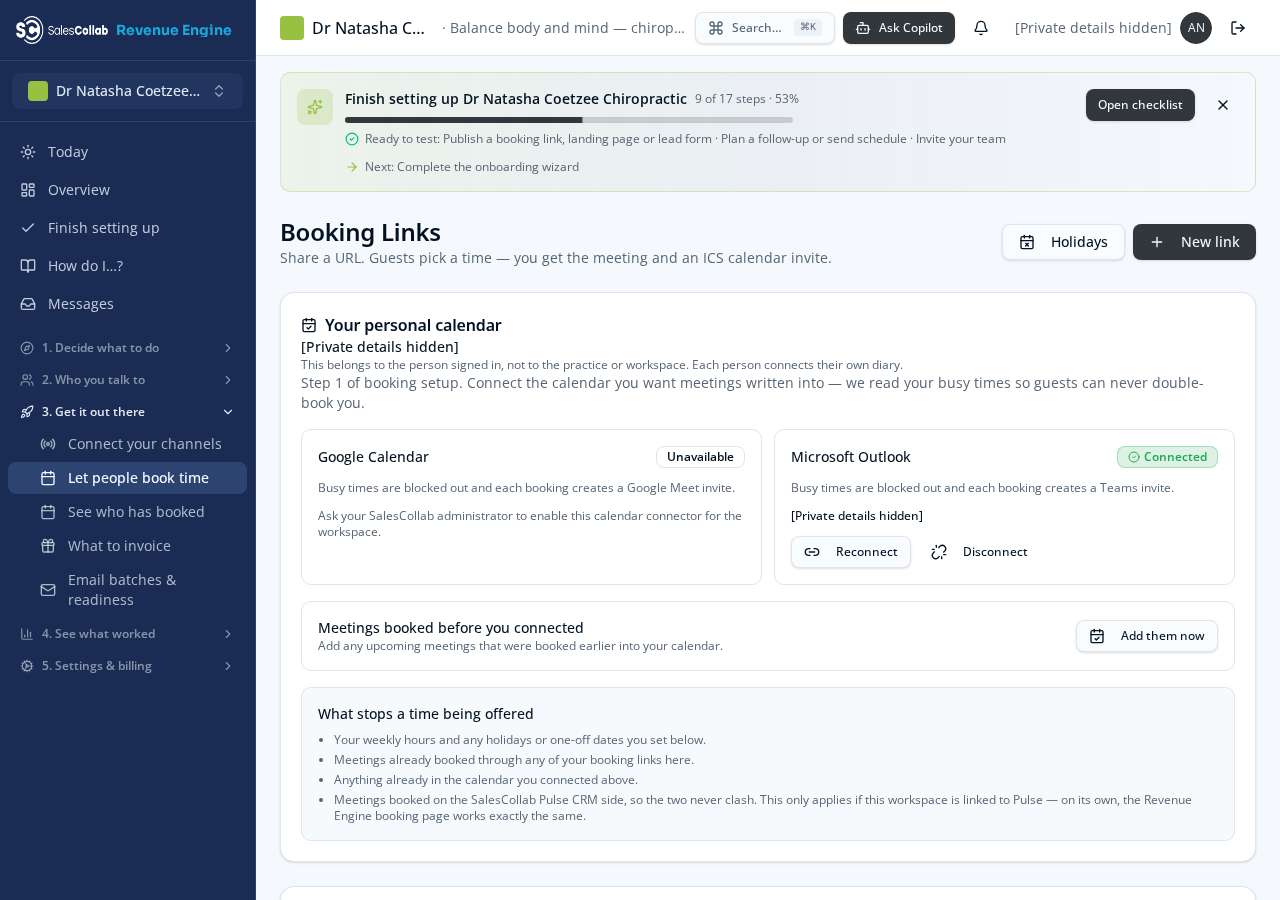Click the SalesCollab Revenue Engine logo
The width and height of the screenshot is (1280, 900).
[124, 30]
